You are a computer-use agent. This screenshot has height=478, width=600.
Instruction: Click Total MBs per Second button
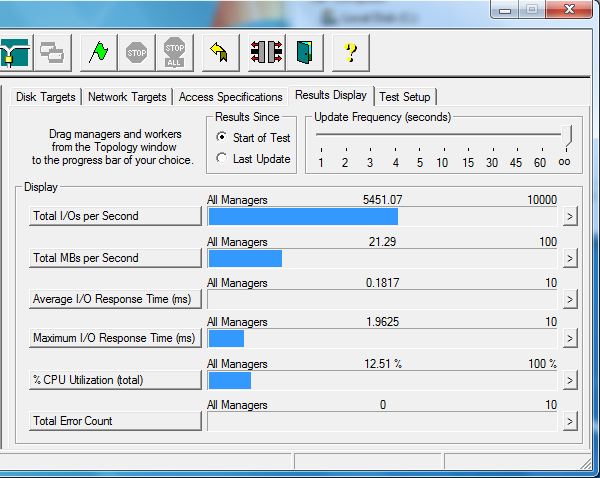pyautogui.click(x=115, y=258)
